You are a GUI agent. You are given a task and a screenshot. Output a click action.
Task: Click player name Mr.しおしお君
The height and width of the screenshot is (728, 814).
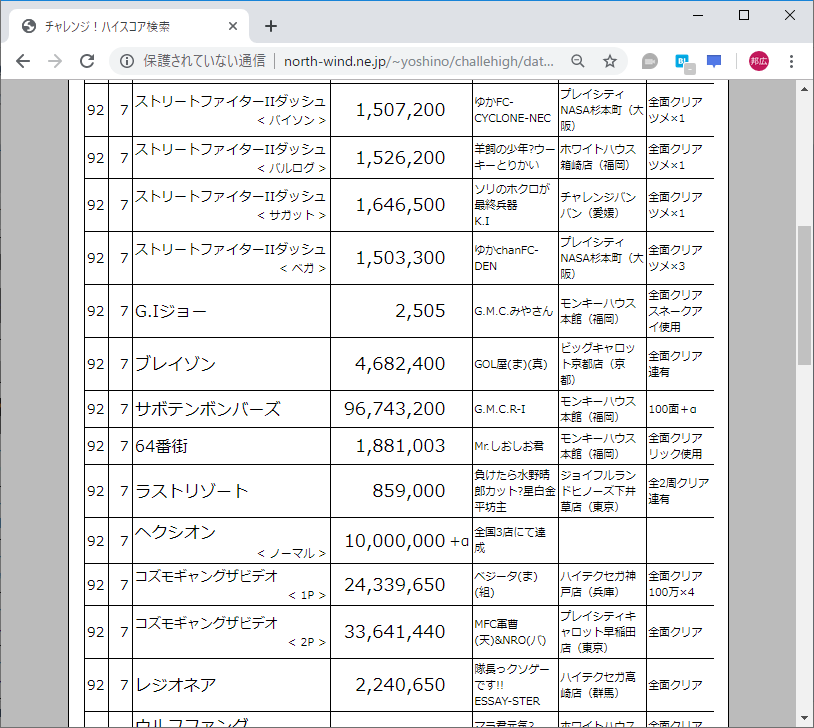[509, 446]
